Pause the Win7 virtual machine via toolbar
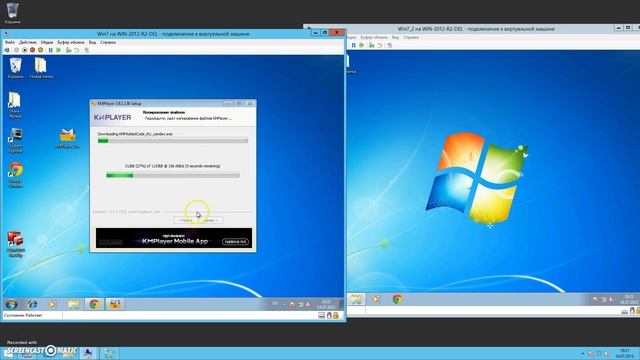Viewport: 640px width, 360px height. tap(51, 50)
